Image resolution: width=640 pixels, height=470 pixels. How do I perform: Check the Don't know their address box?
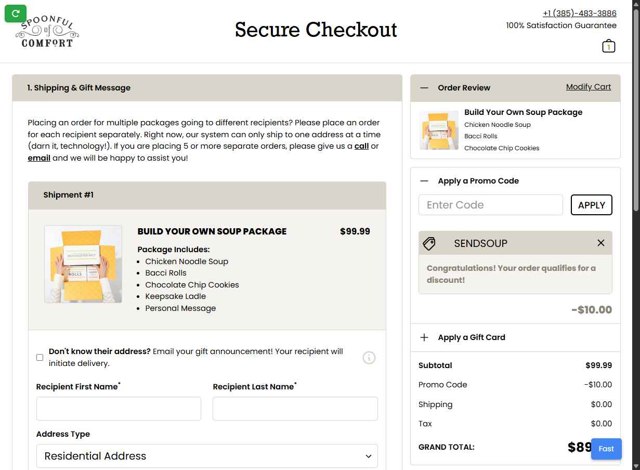tap(40, 357)
